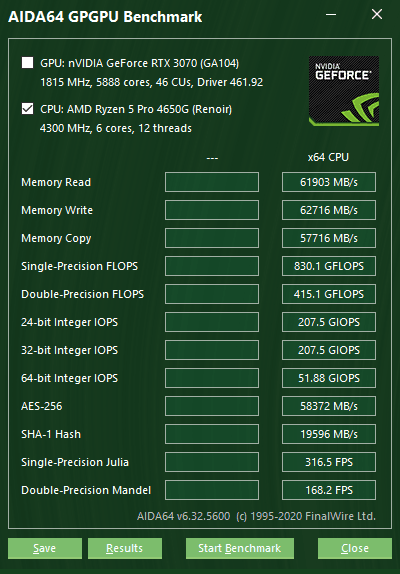This screenshot has height=574, width=400.
Task: Click the empty Memory Copy GPU result box
Action: [212, 238]
